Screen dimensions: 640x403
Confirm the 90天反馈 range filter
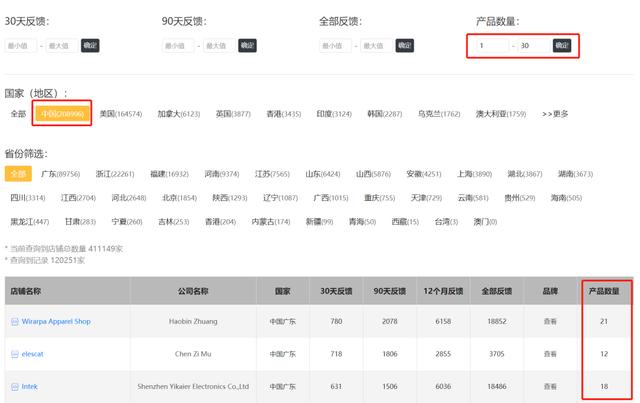coord(247,45)
